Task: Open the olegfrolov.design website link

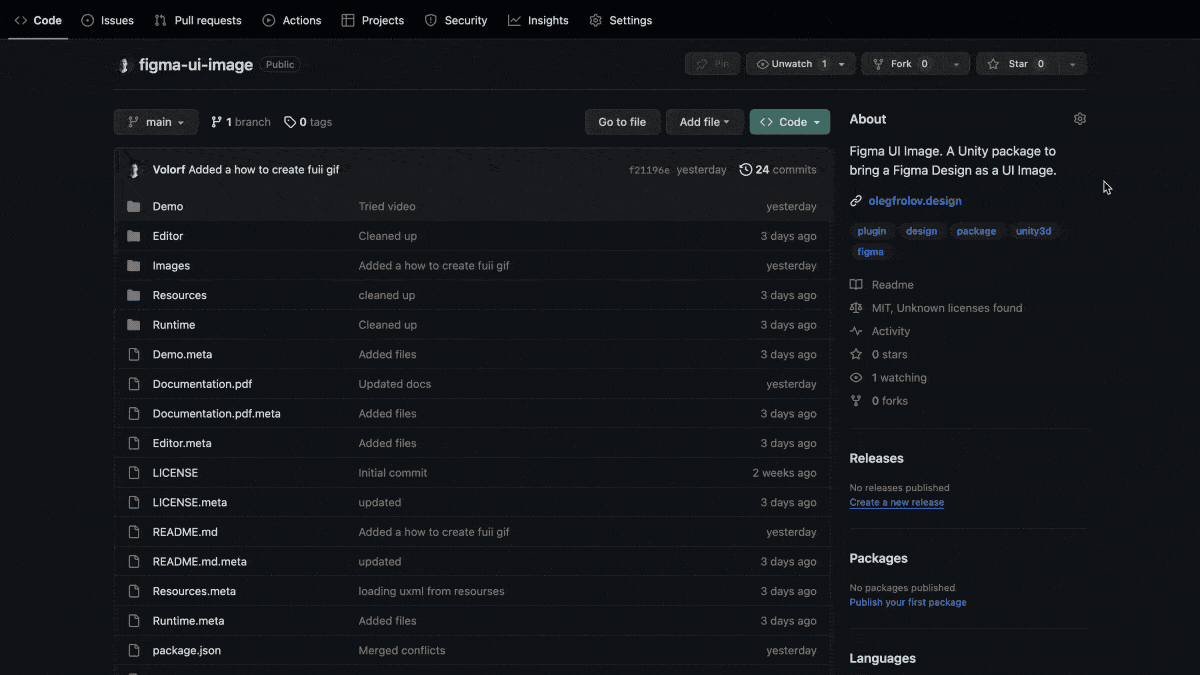Action: (915, 201)
